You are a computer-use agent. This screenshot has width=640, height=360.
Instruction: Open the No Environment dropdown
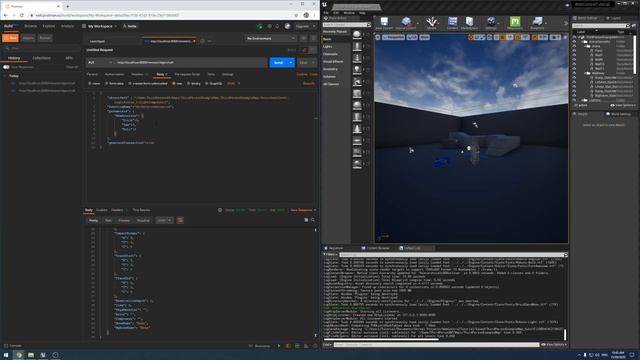[271, 38]
